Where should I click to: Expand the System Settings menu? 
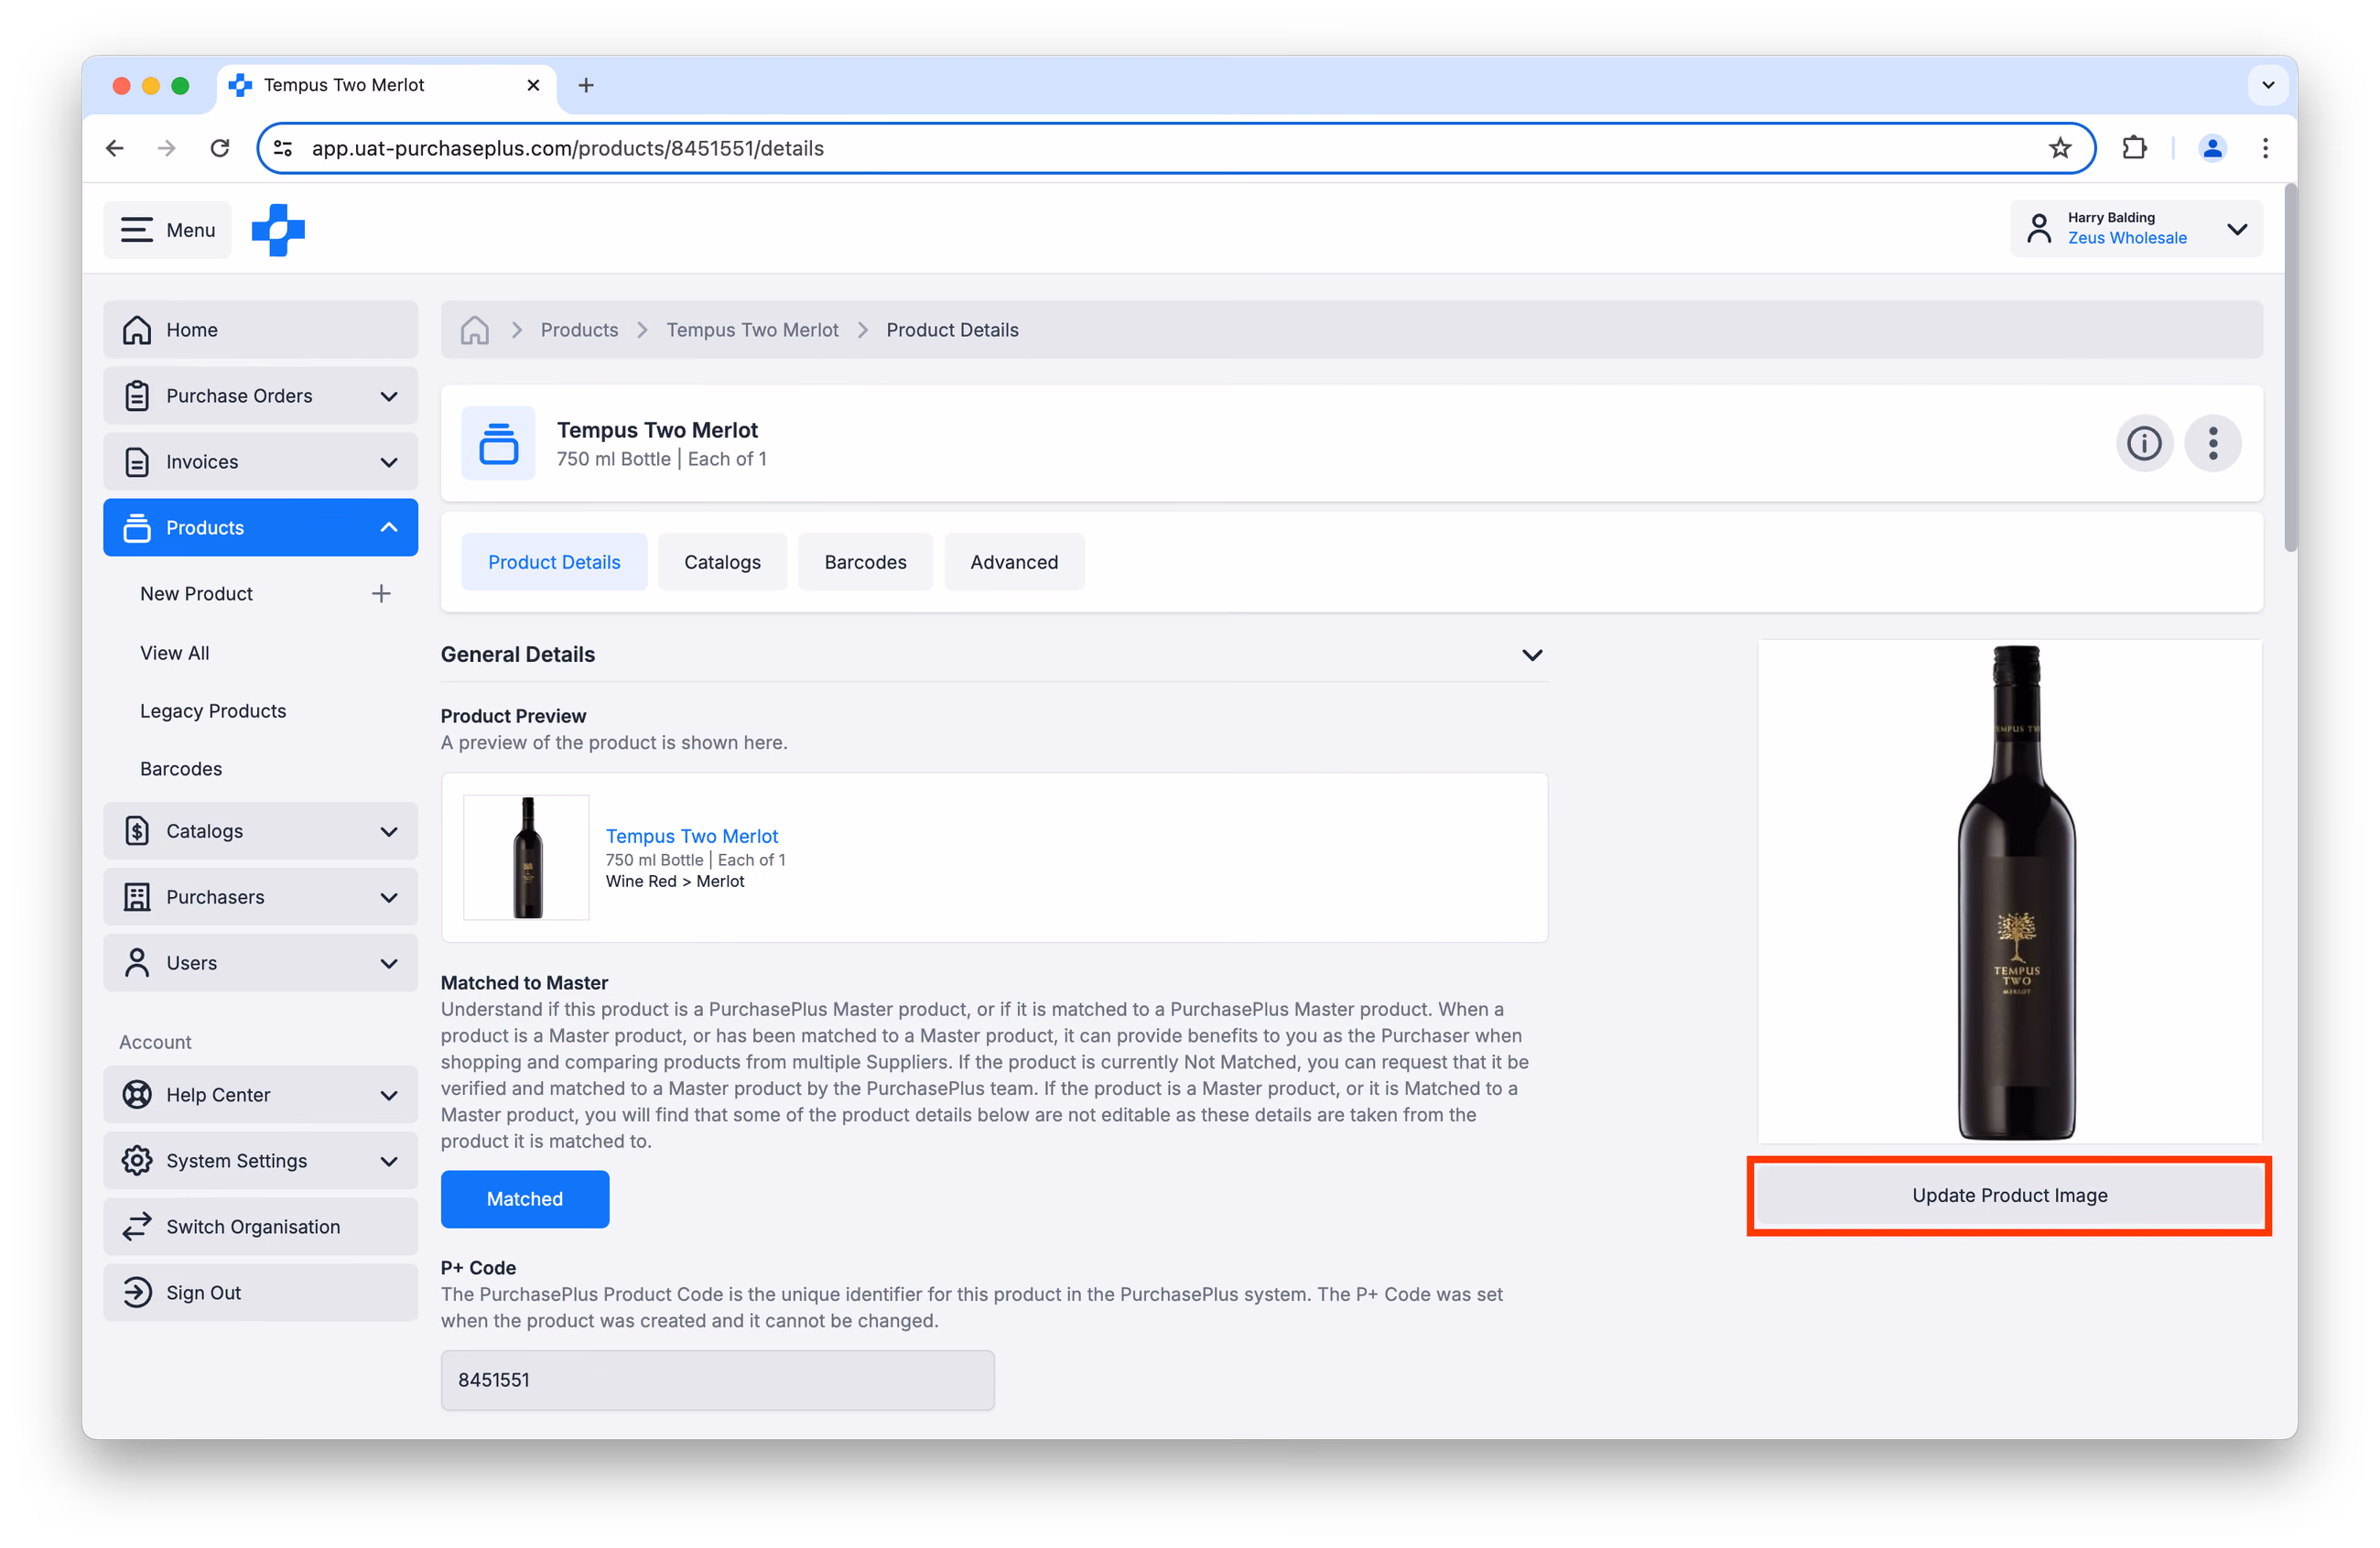tap(260, 1160)
